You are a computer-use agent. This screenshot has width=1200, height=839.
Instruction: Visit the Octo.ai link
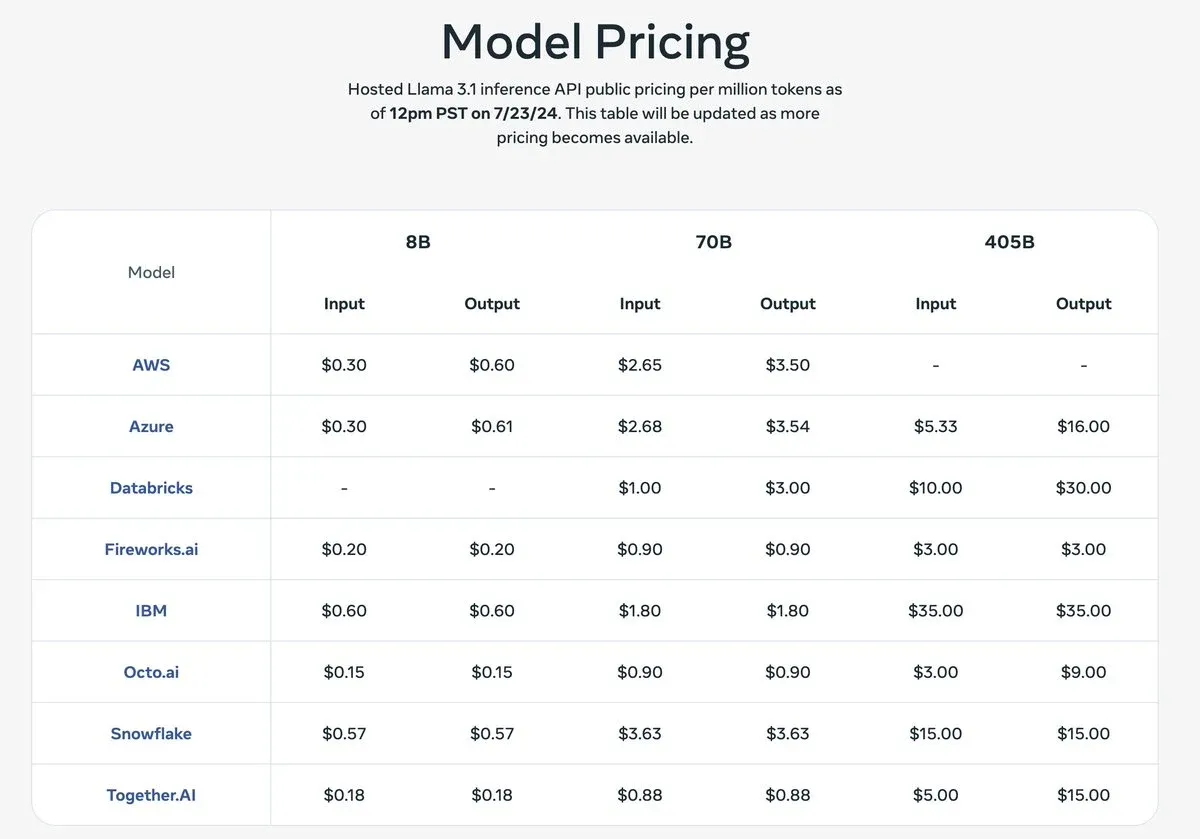tap(151, 672)
